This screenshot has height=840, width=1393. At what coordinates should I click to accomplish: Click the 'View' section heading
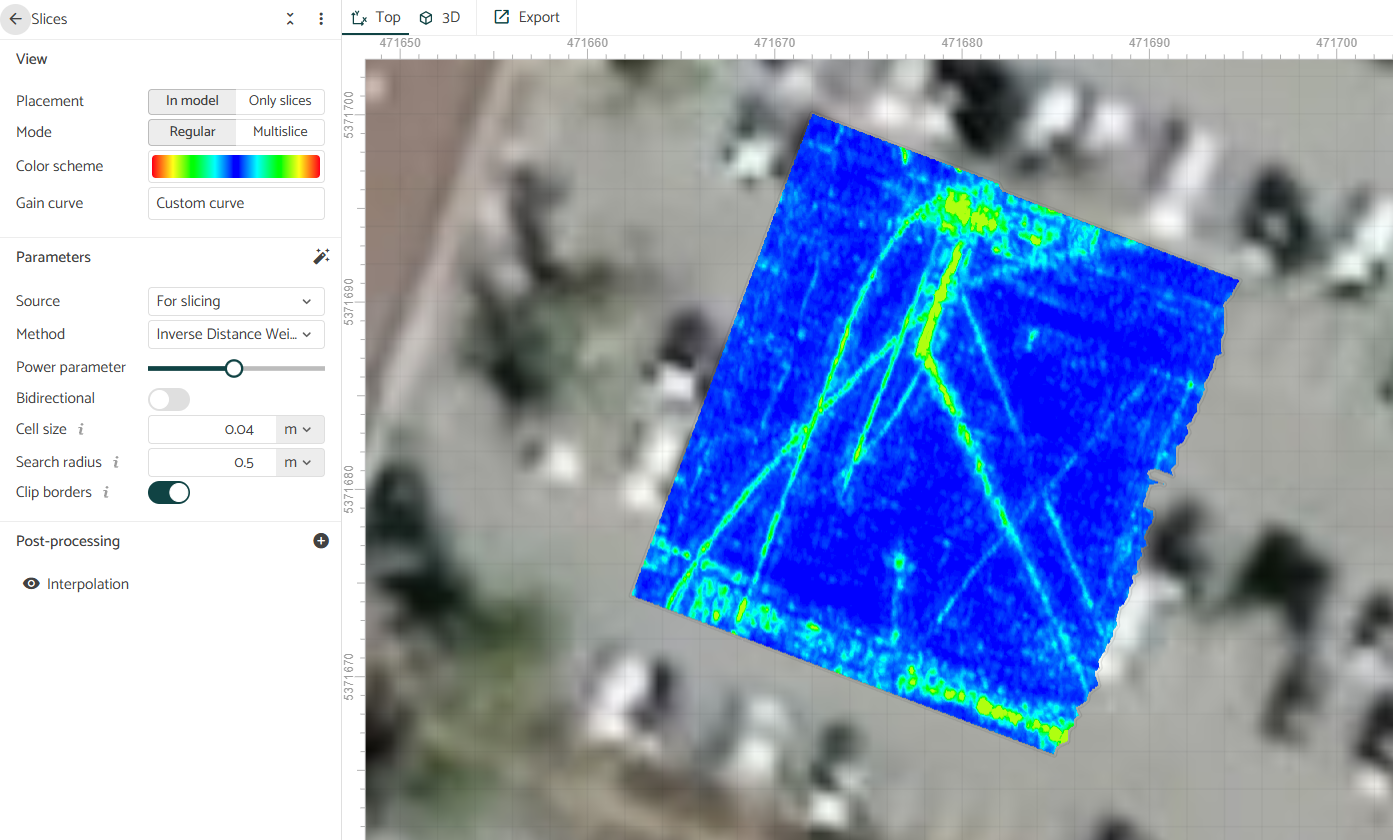point(32,59)
